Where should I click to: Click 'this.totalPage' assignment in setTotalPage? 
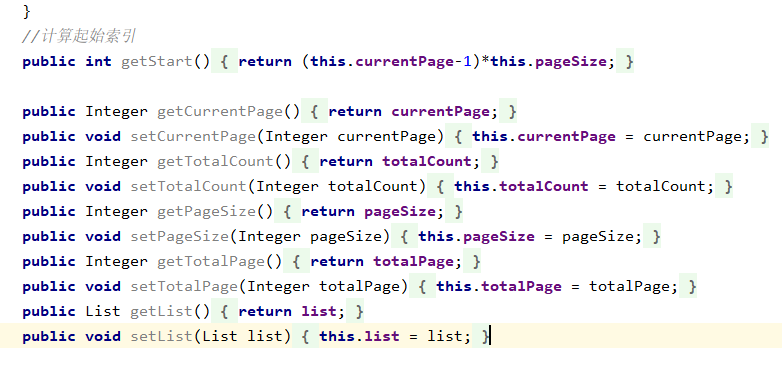pos(499,286)
